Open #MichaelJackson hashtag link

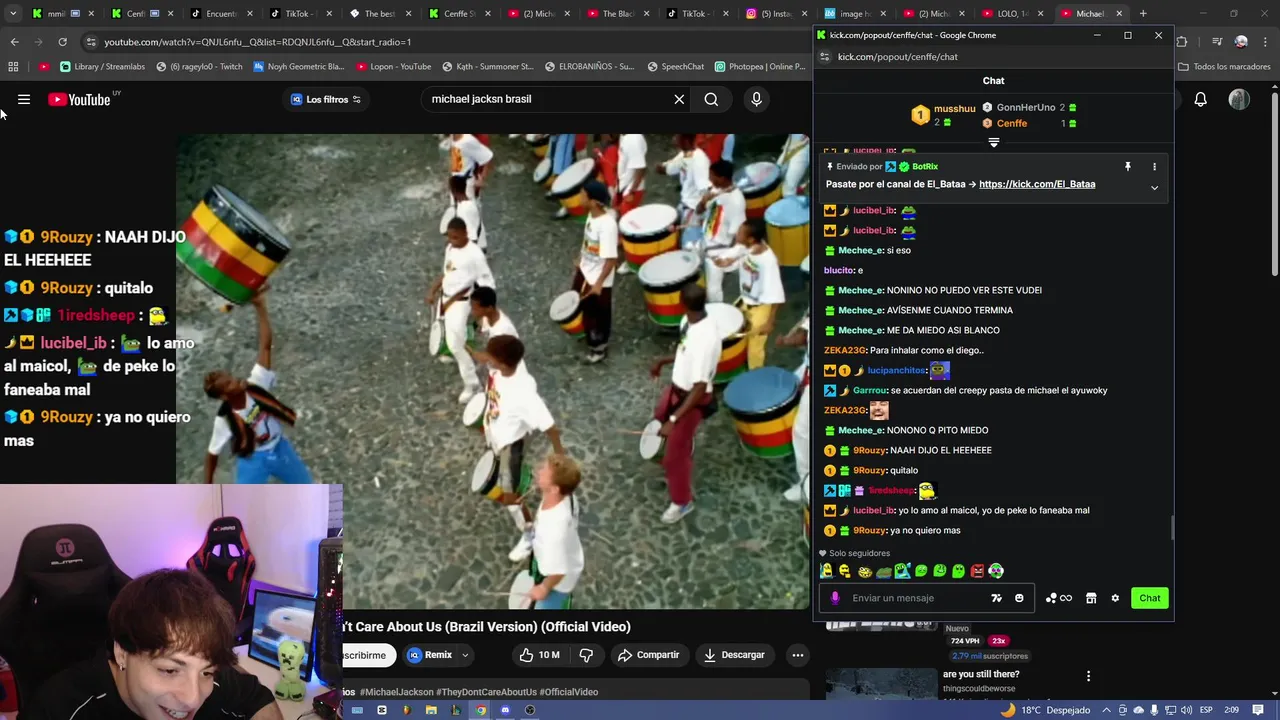click(x=396, y=692)
